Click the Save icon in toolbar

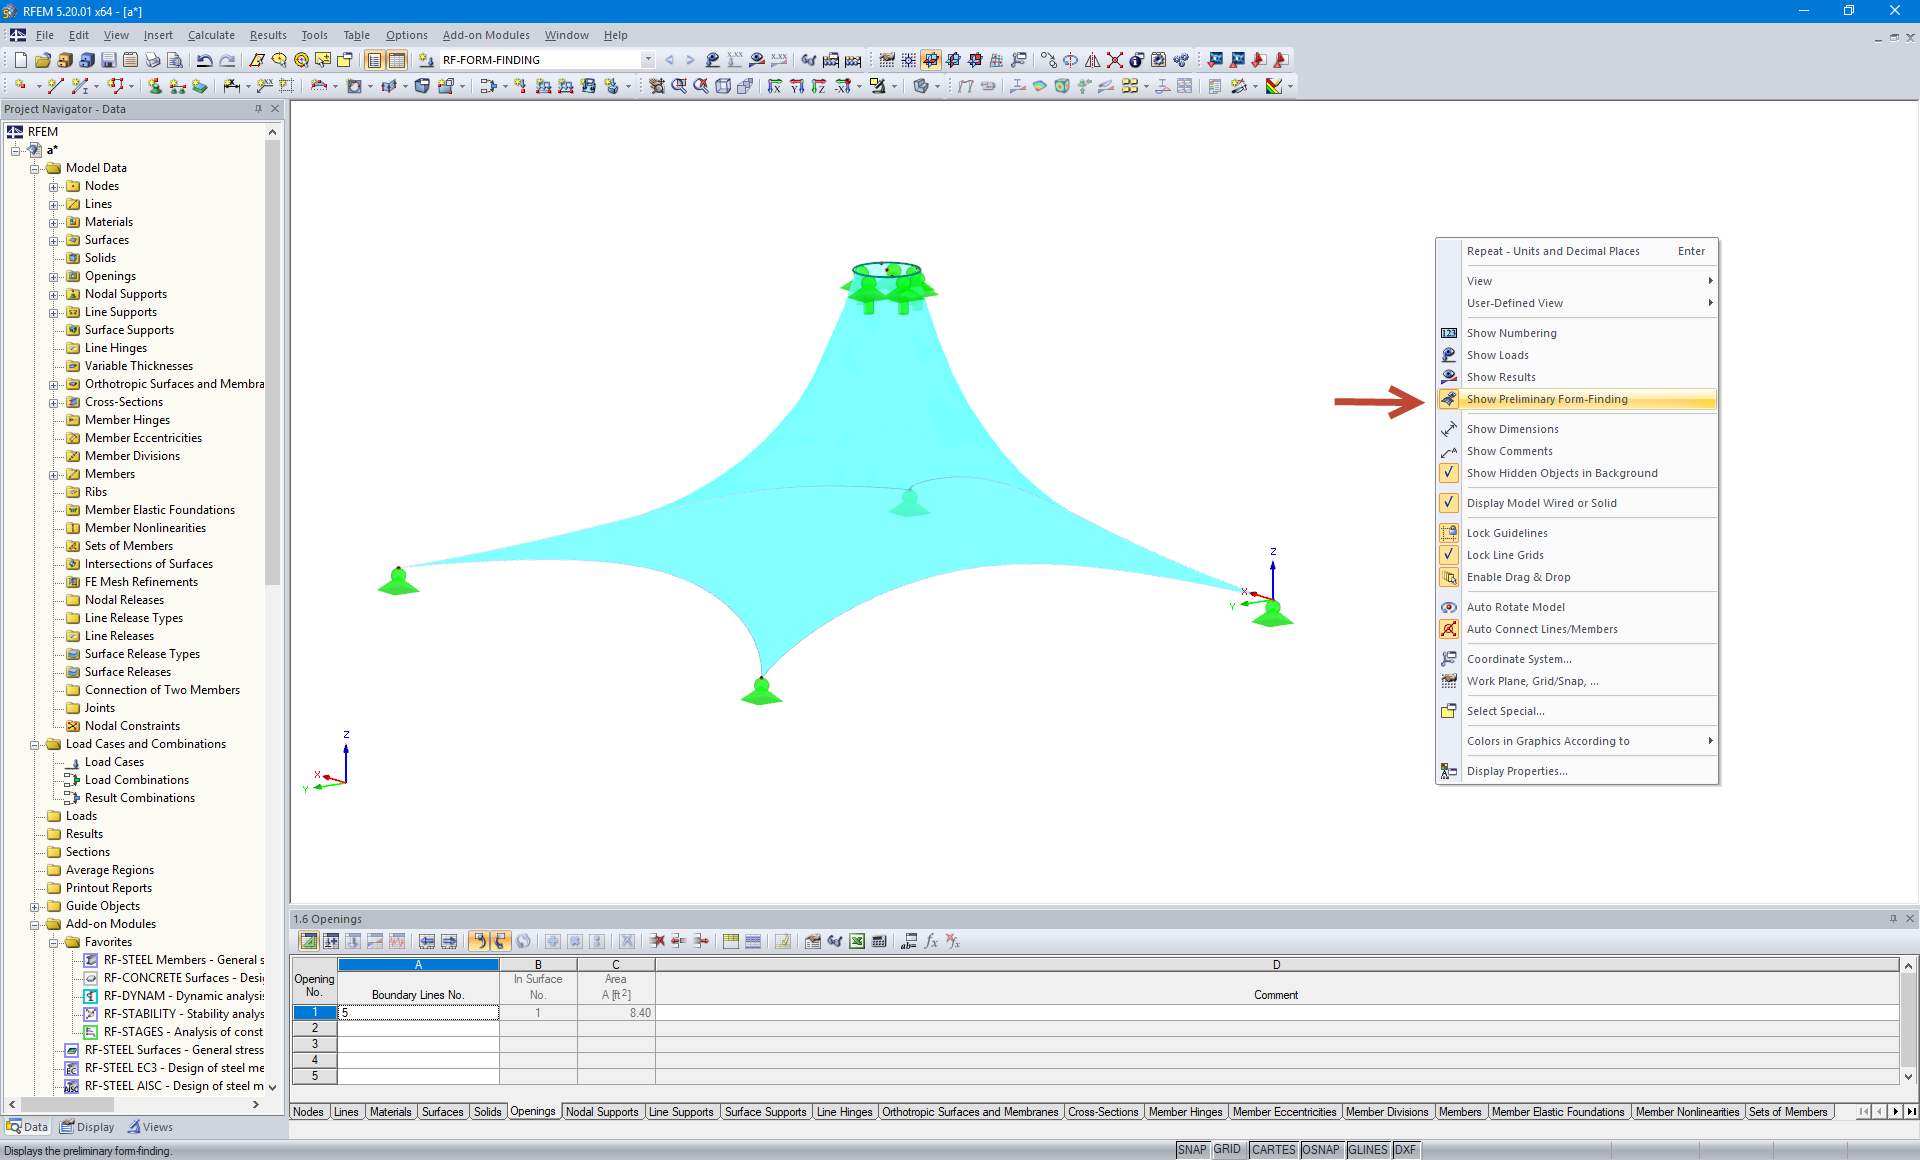[x=108, y=60]
